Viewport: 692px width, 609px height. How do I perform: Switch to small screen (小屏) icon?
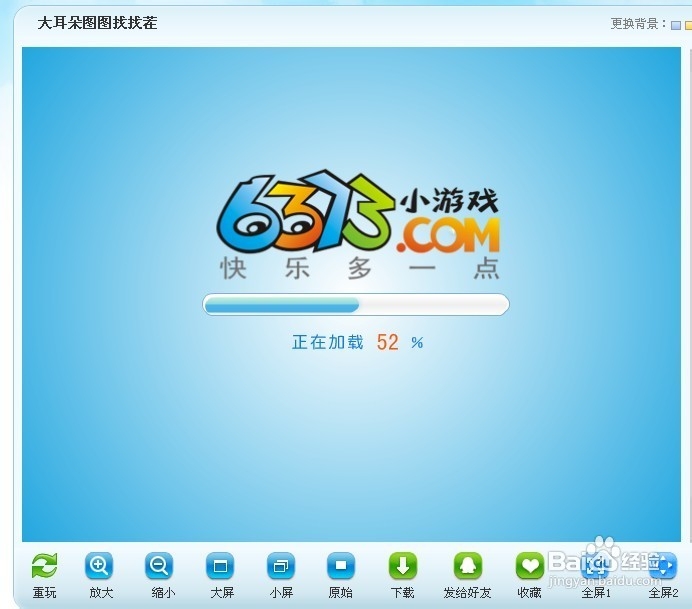click(281, 565)
